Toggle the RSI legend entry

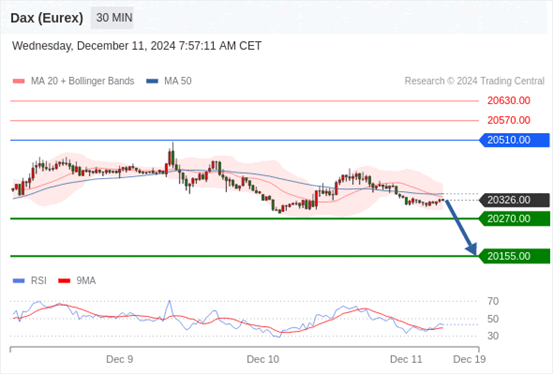[30, 281]
